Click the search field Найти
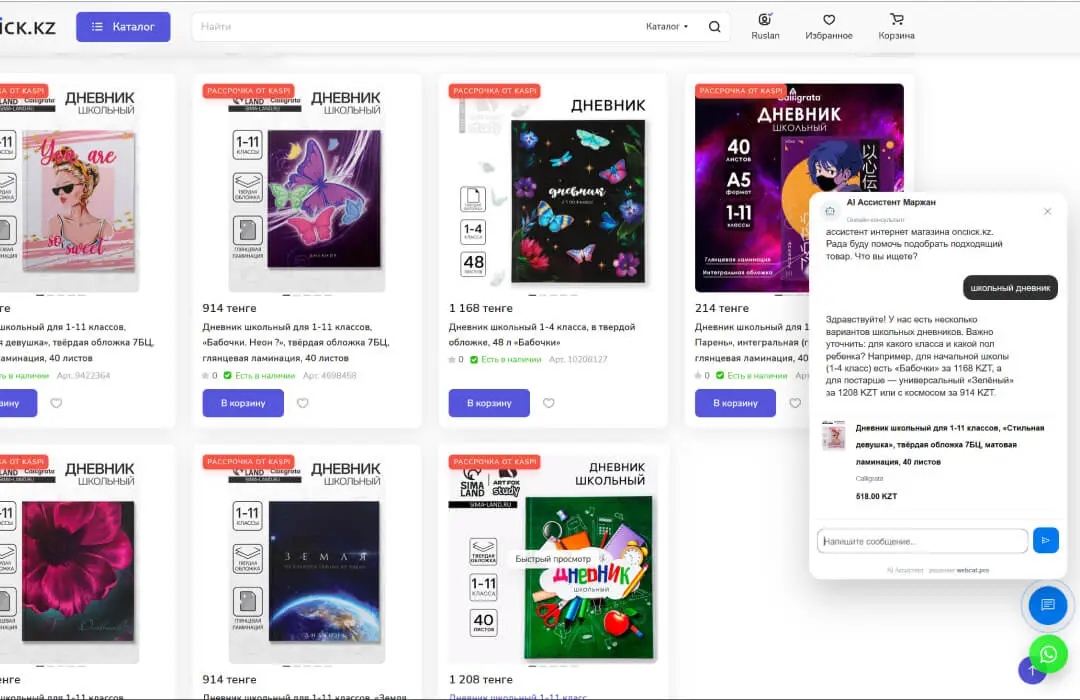This screenshot has height=700, width=1080. pos(413,27)
